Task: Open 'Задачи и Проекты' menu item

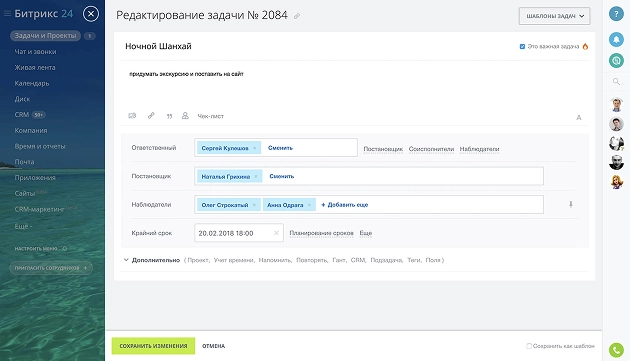Action: pos(45,36)
